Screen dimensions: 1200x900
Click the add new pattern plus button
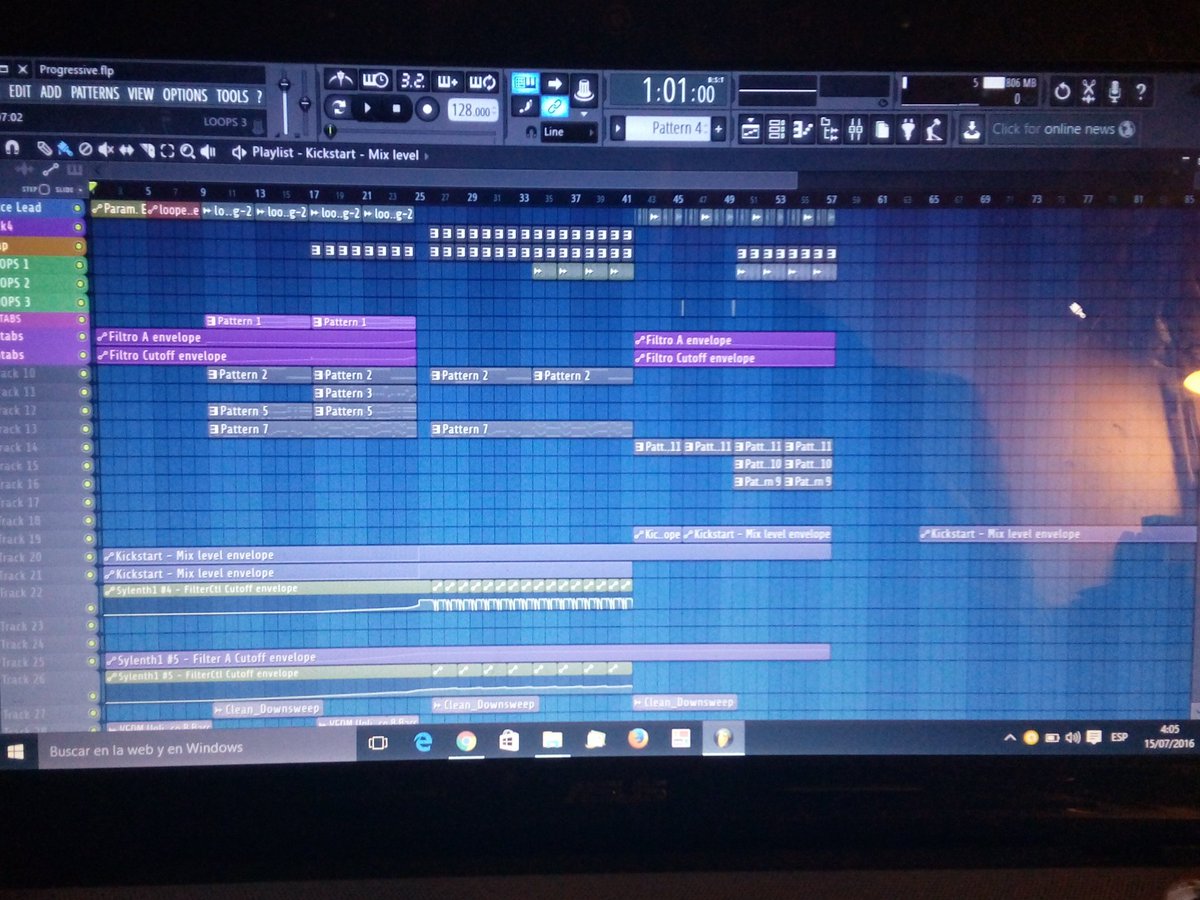(x=718, y=129)
